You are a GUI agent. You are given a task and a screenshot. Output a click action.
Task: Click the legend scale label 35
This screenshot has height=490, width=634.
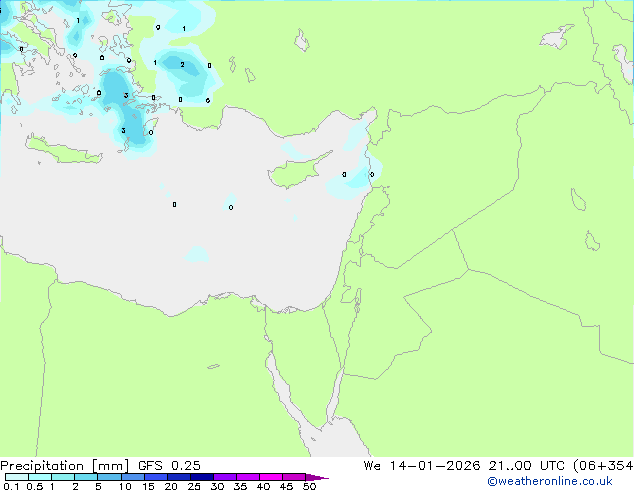(240, 486)
